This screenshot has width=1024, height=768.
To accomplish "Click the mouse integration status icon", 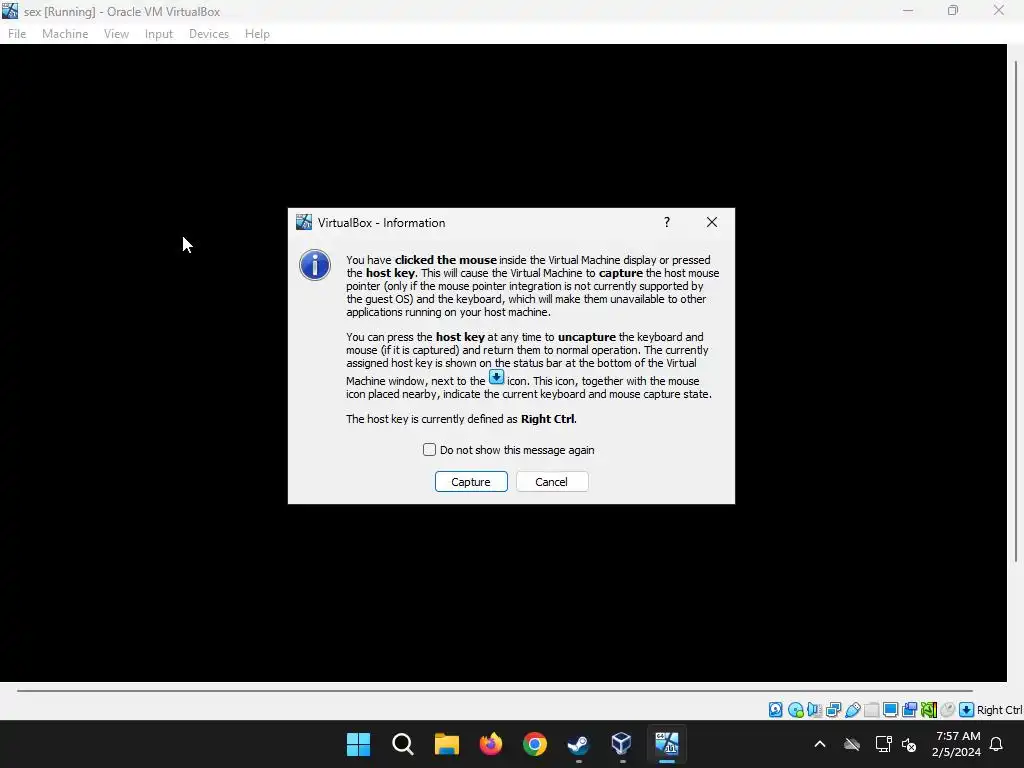I will tap(948, 710).
